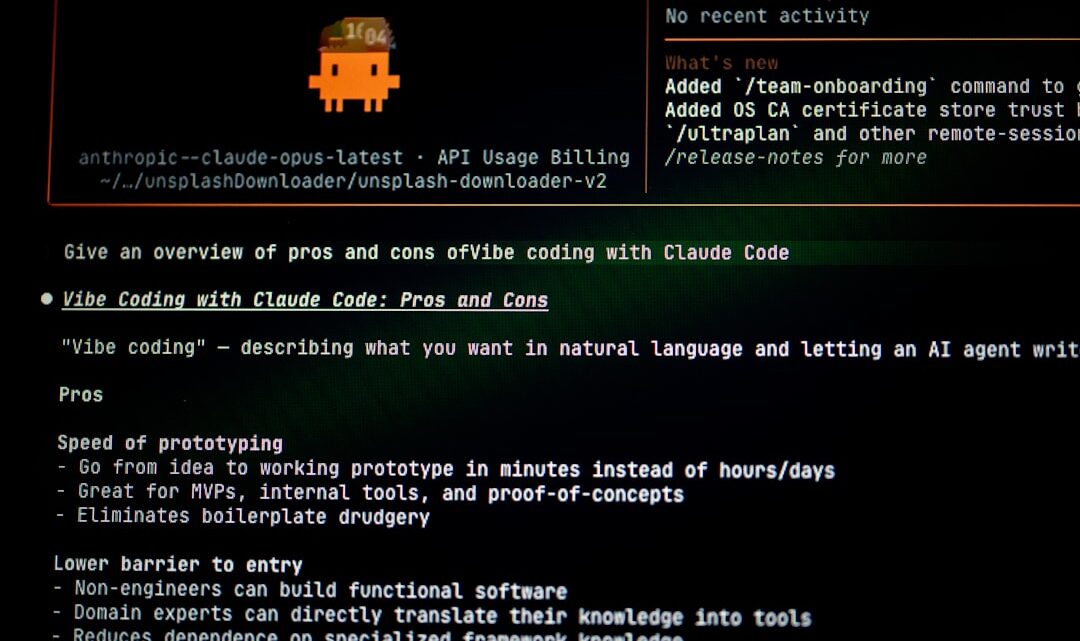This screenshot has height=641, width=1080.
Task: Click the white bullet before the response heading
Action: click(47, 299)
